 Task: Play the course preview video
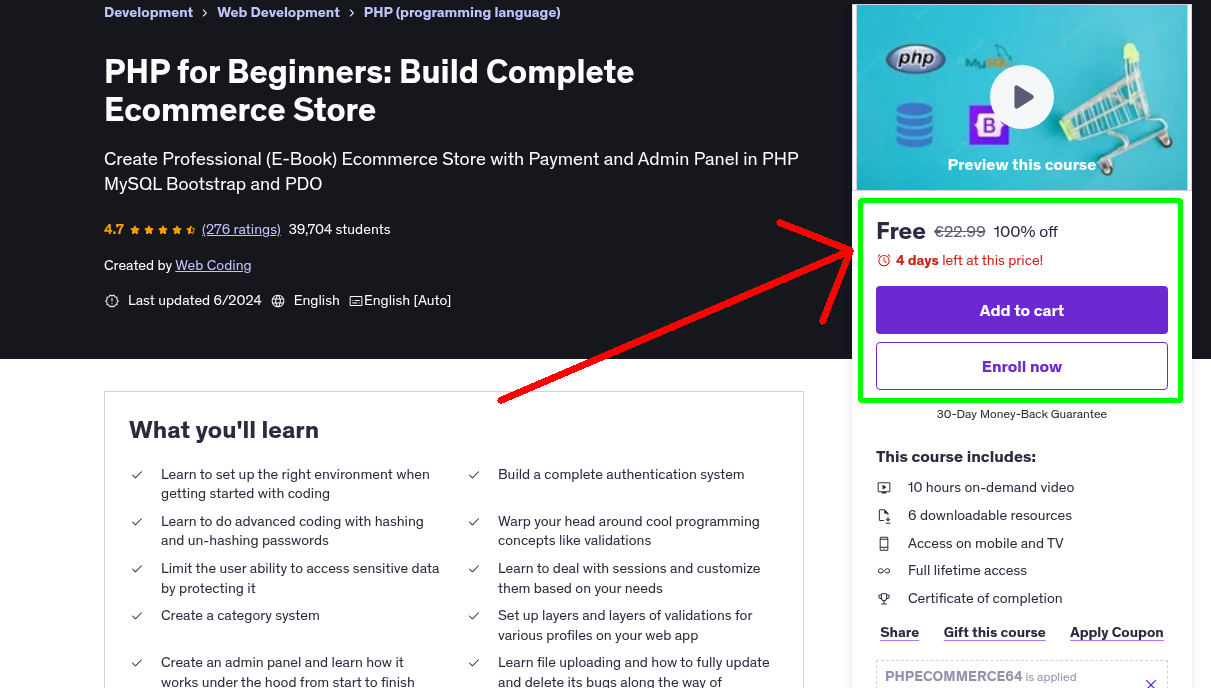1022,97
